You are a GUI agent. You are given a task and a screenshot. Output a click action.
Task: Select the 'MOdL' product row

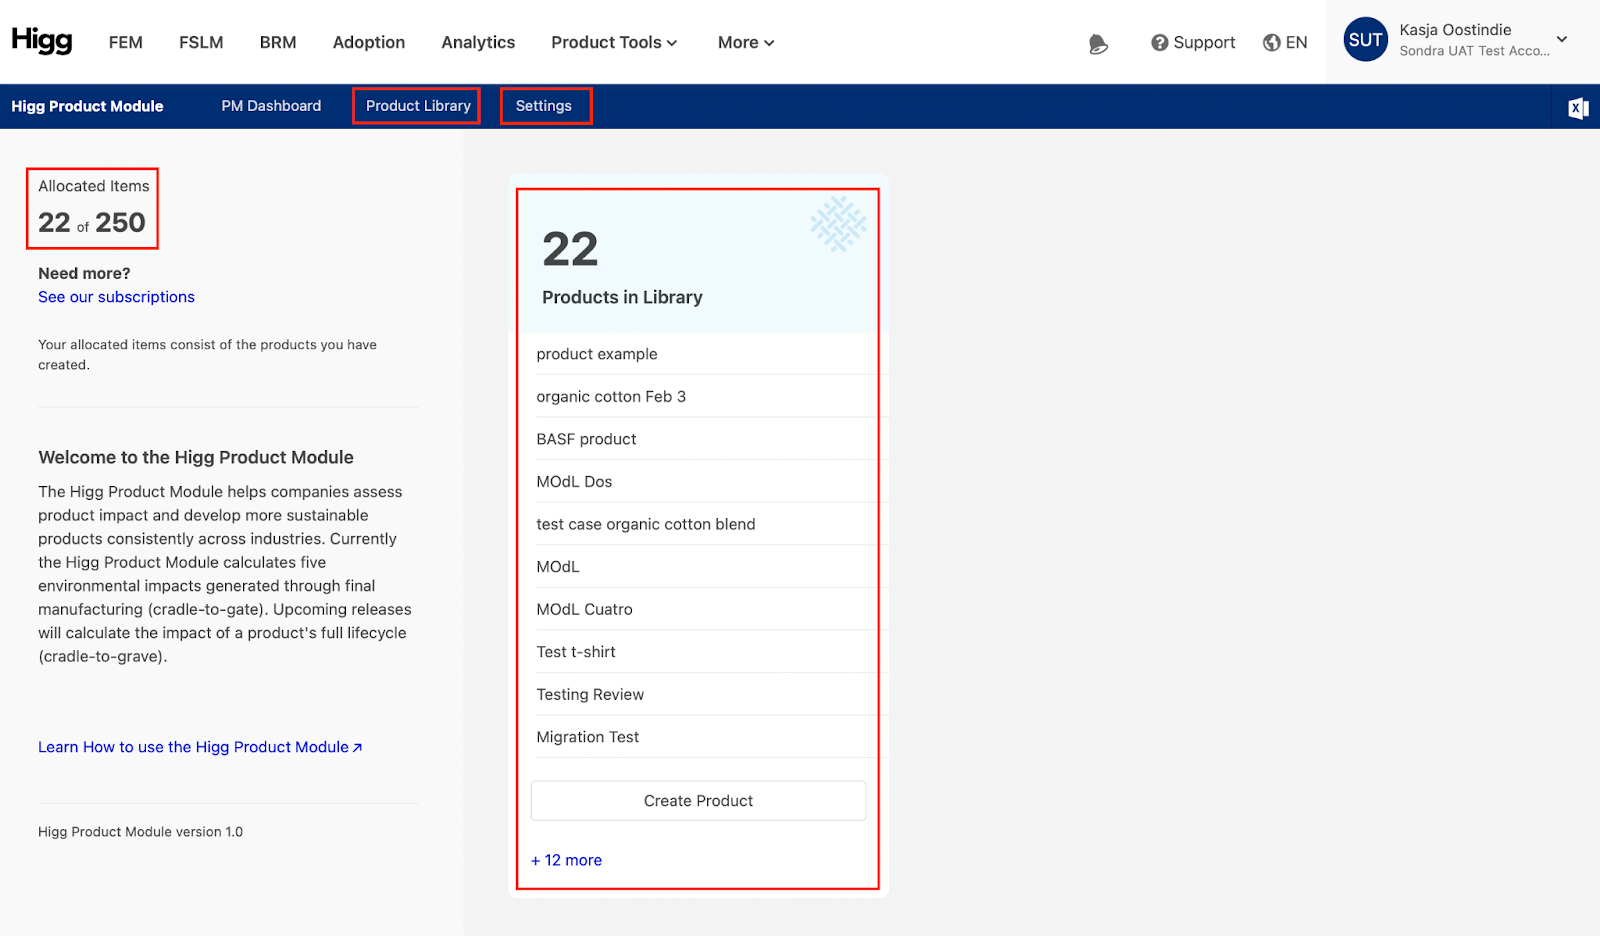pyautogui.click(x=698, y=566)
